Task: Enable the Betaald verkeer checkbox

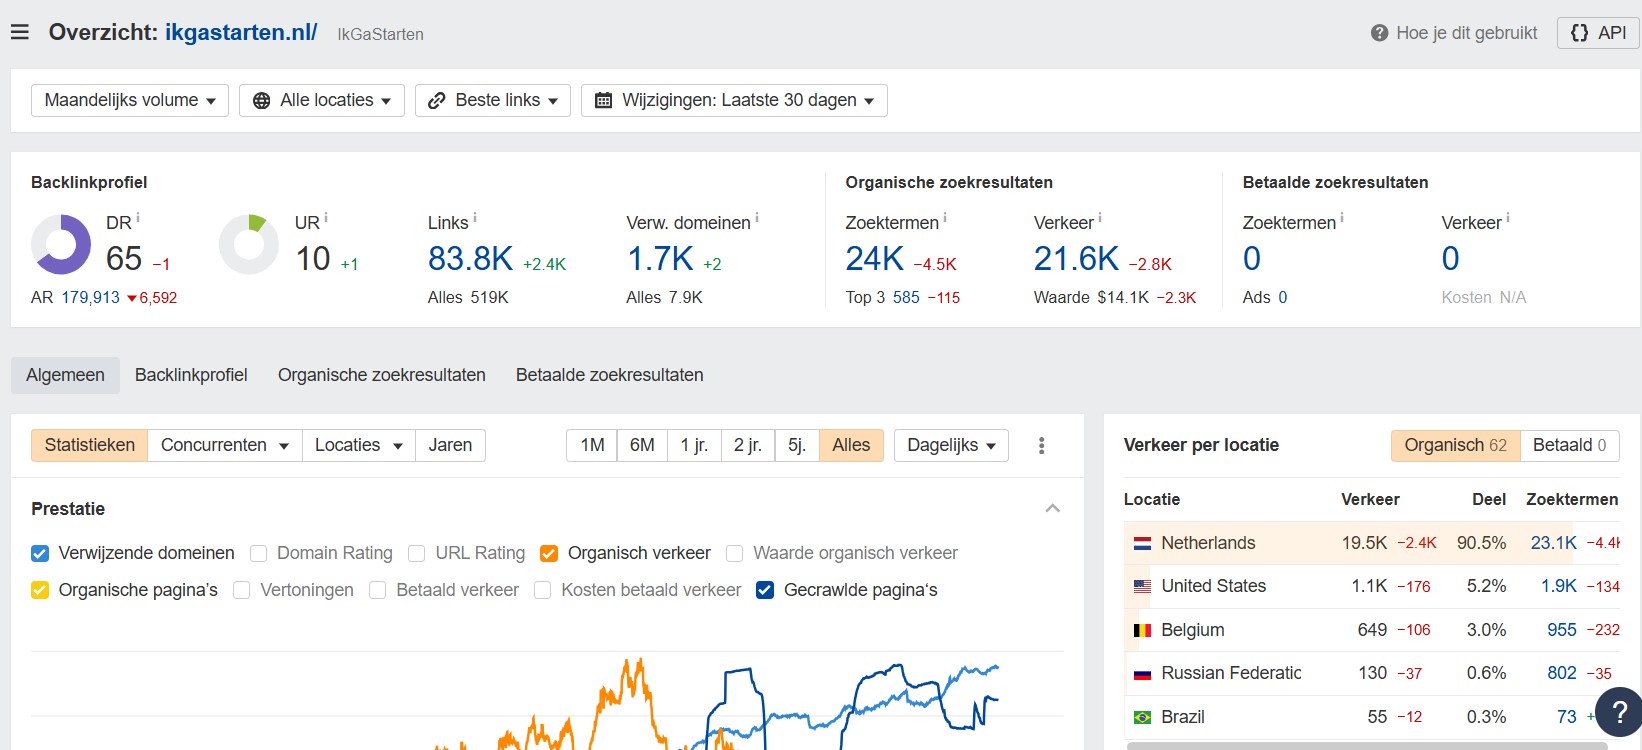Action: 377,590
